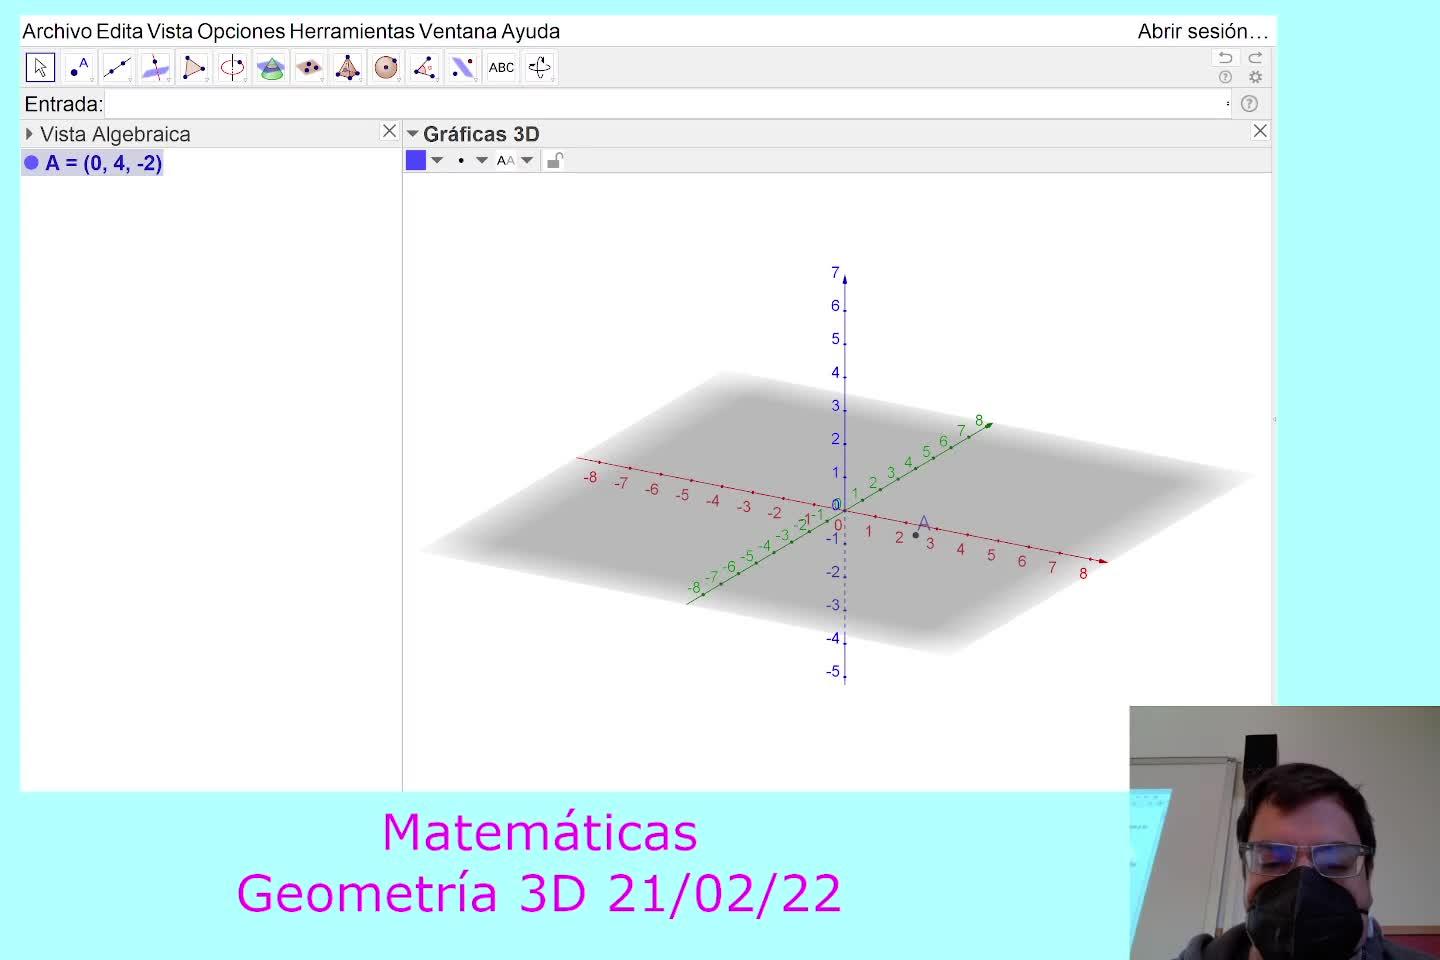The width and height of the screenshot is (1440, 960).
Task: Open the point style dropdown arrow
Action: 482,160
